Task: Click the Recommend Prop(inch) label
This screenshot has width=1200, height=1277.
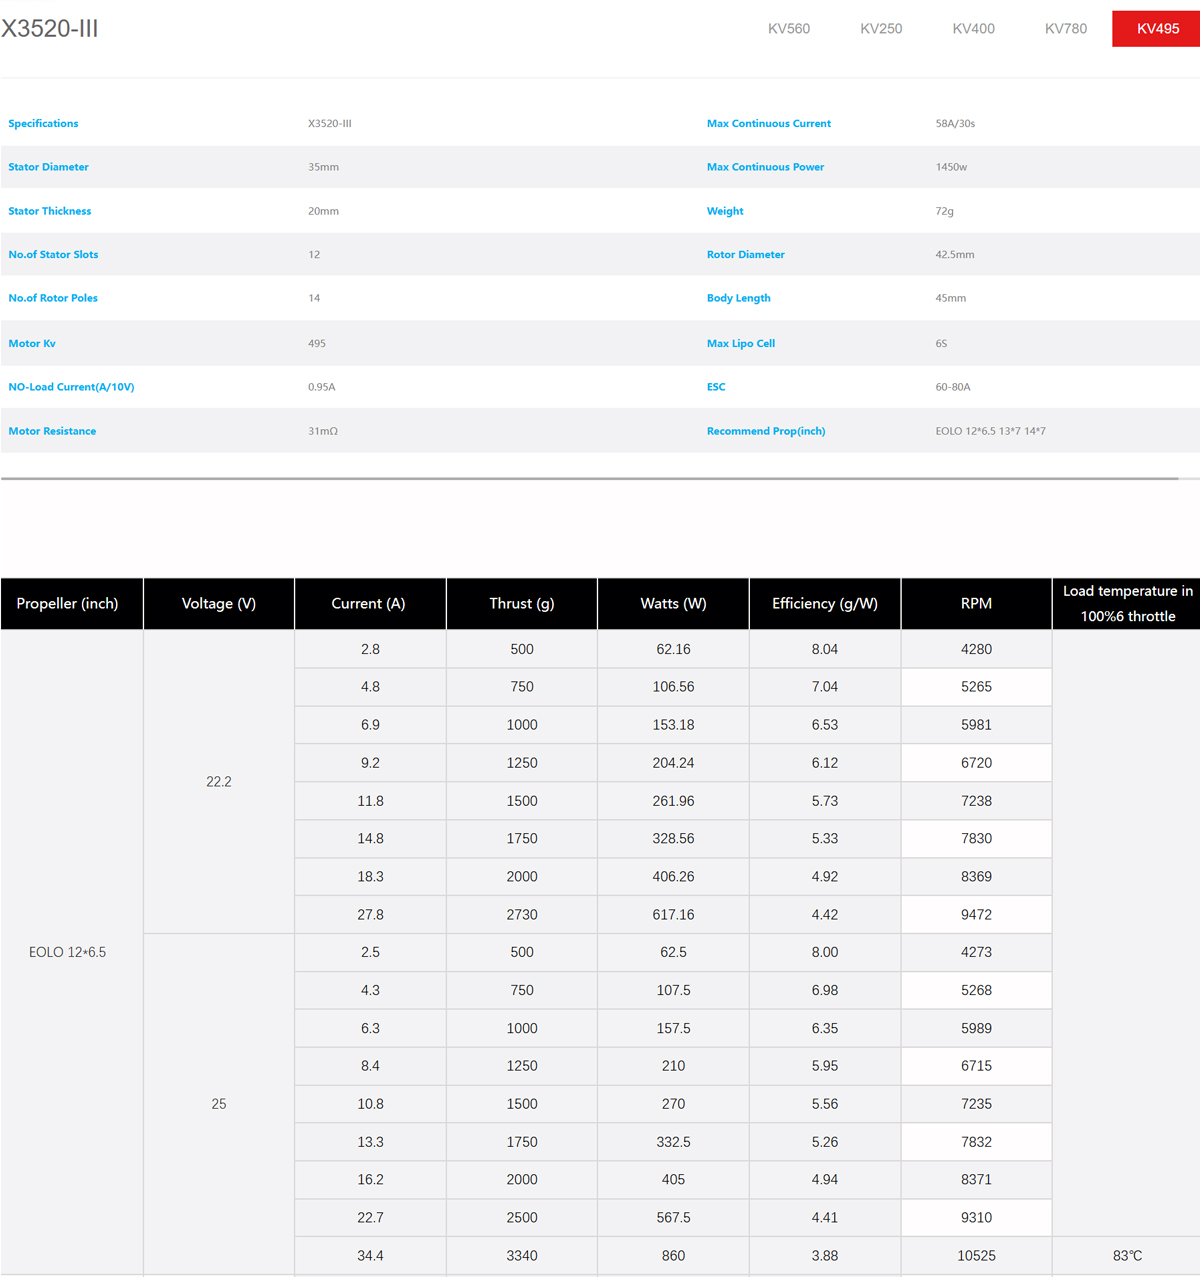Action: (765, 431)
